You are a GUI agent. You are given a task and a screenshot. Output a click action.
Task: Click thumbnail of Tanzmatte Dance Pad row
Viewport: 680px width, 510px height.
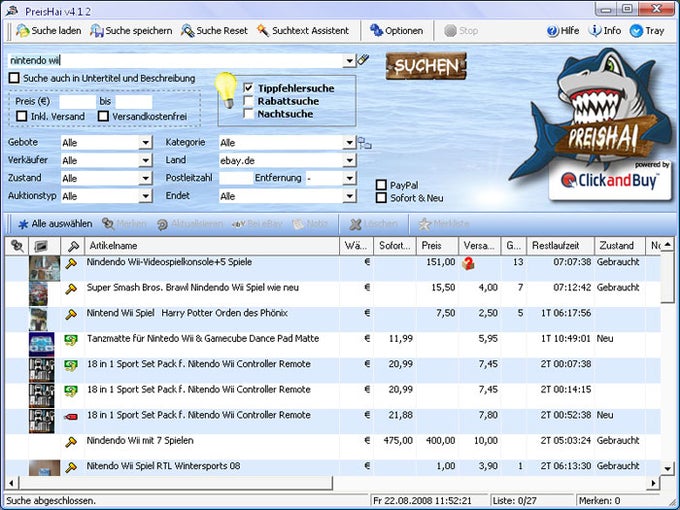[x=42, y=345]
